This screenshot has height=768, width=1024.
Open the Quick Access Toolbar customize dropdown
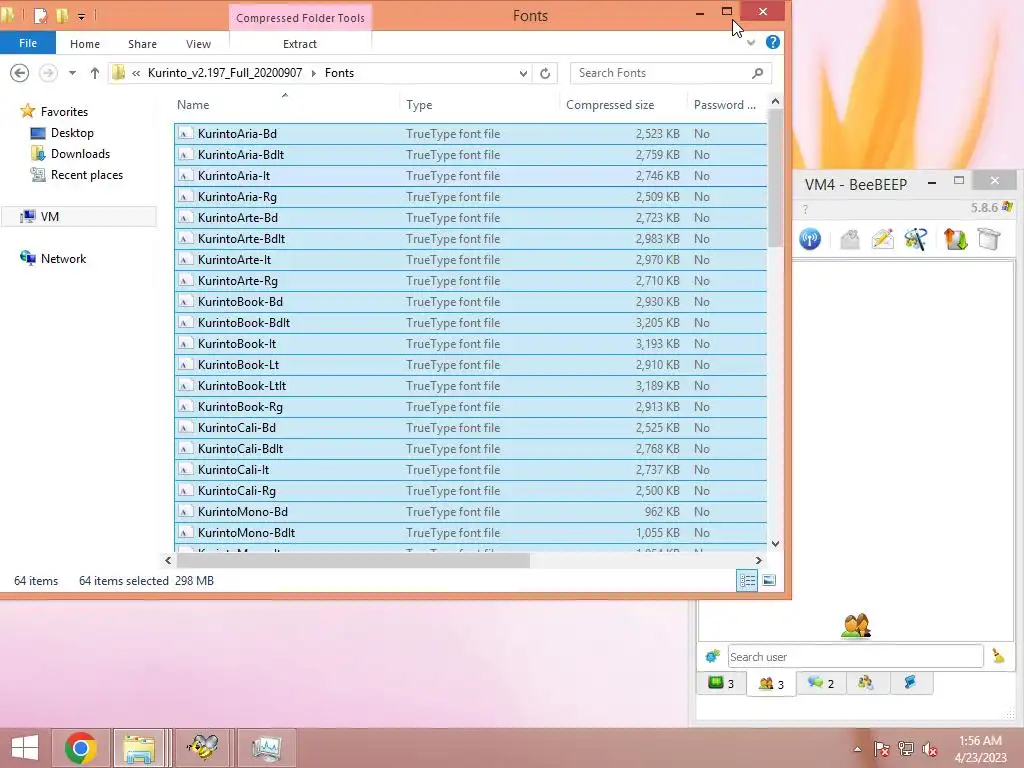[82, 16]
